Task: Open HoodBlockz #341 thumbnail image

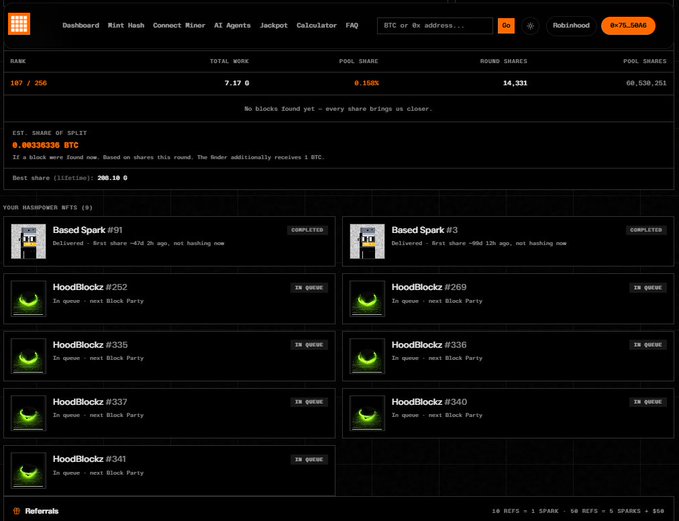Action: [x=29, y=470]
